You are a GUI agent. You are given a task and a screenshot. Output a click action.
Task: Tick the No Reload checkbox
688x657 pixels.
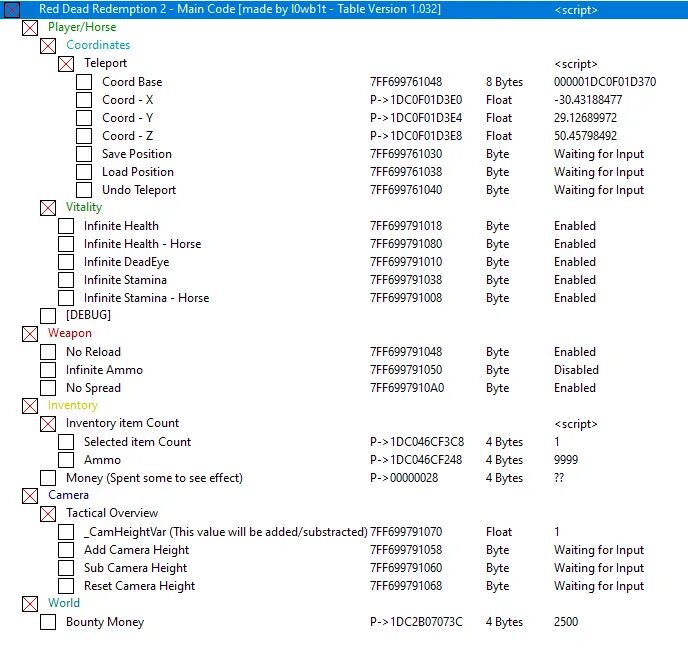(x=48, y=352)
